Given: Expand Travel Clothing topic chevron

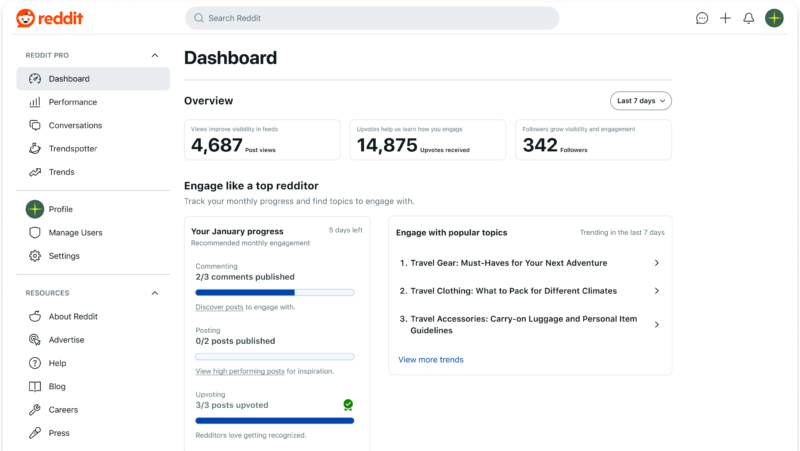Looking at the screenshot, I should click(657, 291).
